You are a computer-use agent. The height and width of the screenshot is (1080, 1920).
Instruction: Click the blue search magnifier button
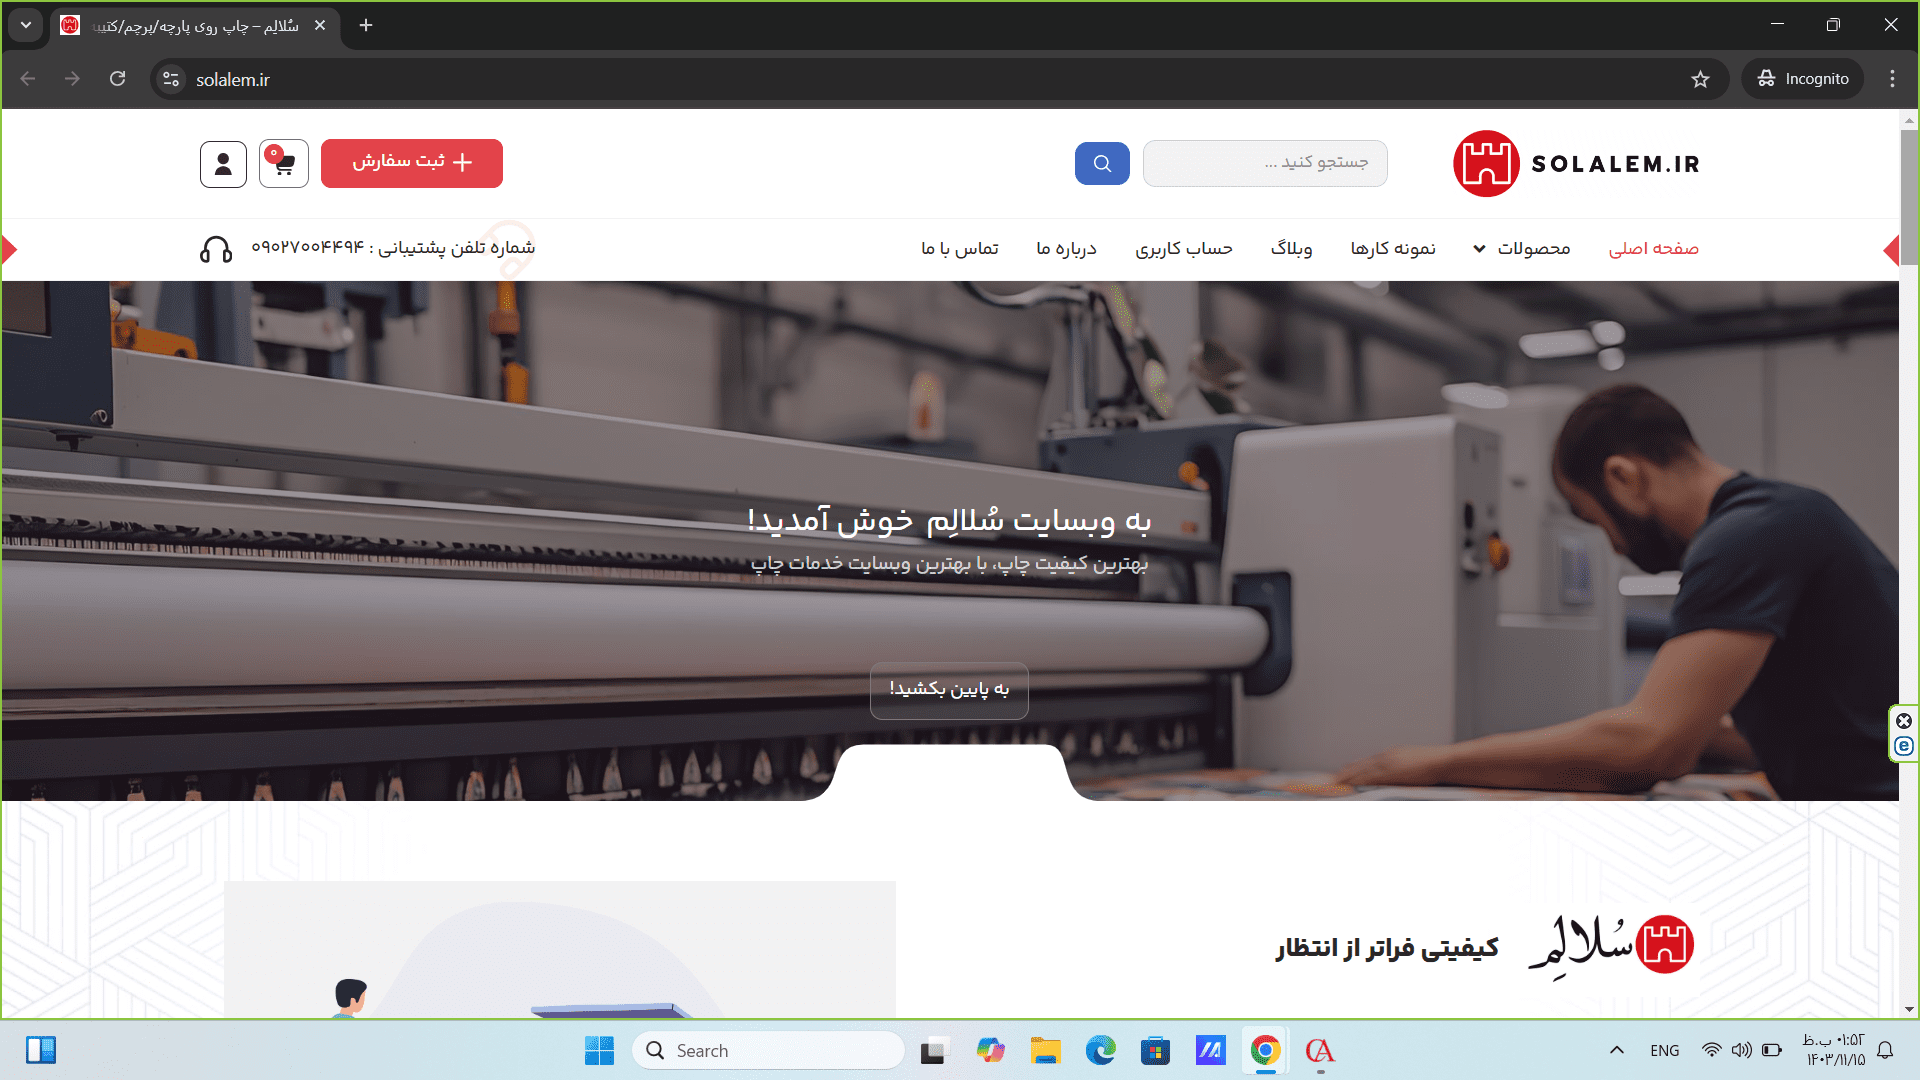coord(1102,163)
